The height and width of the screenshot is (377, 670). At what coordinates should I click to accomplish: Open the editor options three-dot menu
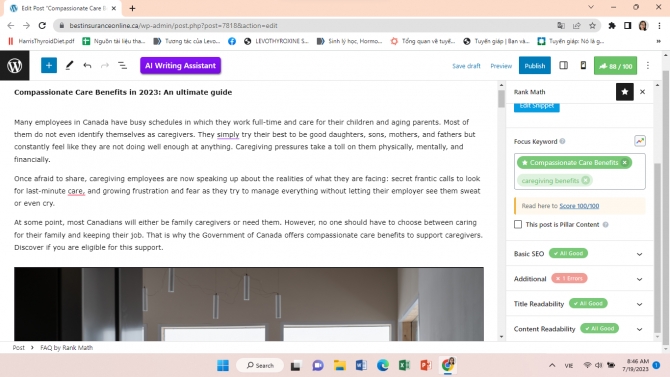(x=648, y=65)
